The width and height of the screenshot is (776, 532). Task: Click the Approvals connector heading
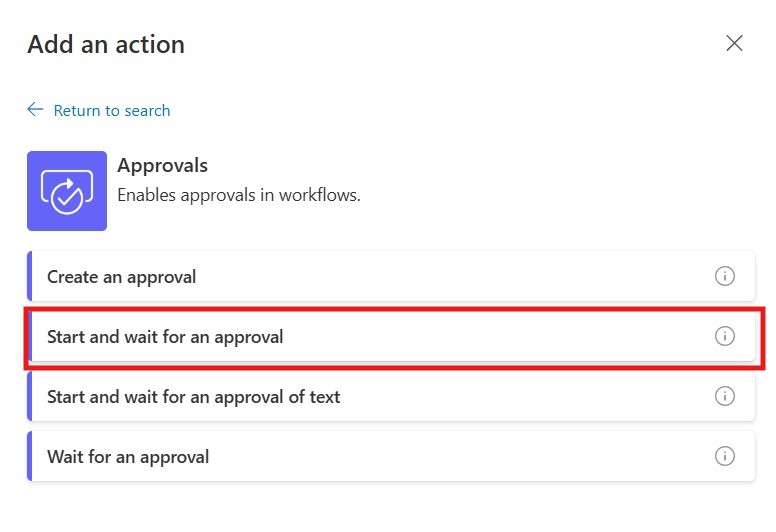162,165
